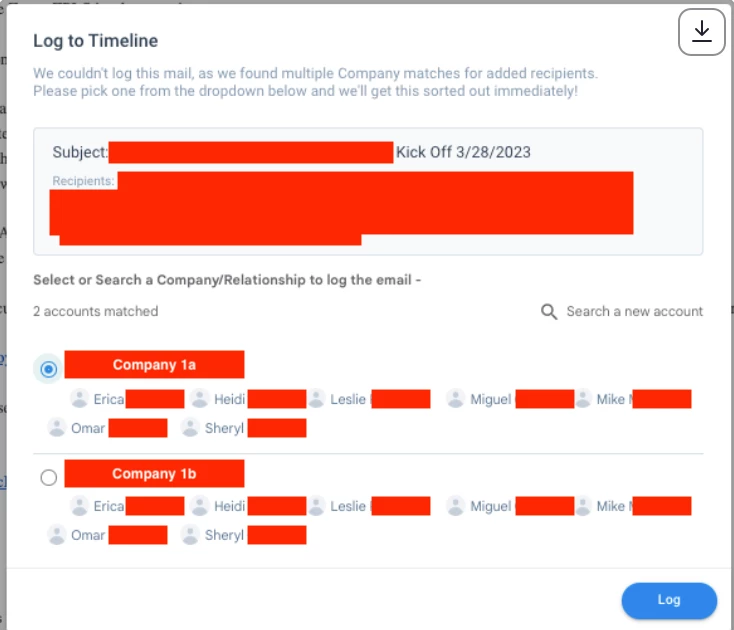Image resolution: width=734 pixels, height=630 pixels.
Task: Click Omar's avatar under Company 1a
Action: 57,428
